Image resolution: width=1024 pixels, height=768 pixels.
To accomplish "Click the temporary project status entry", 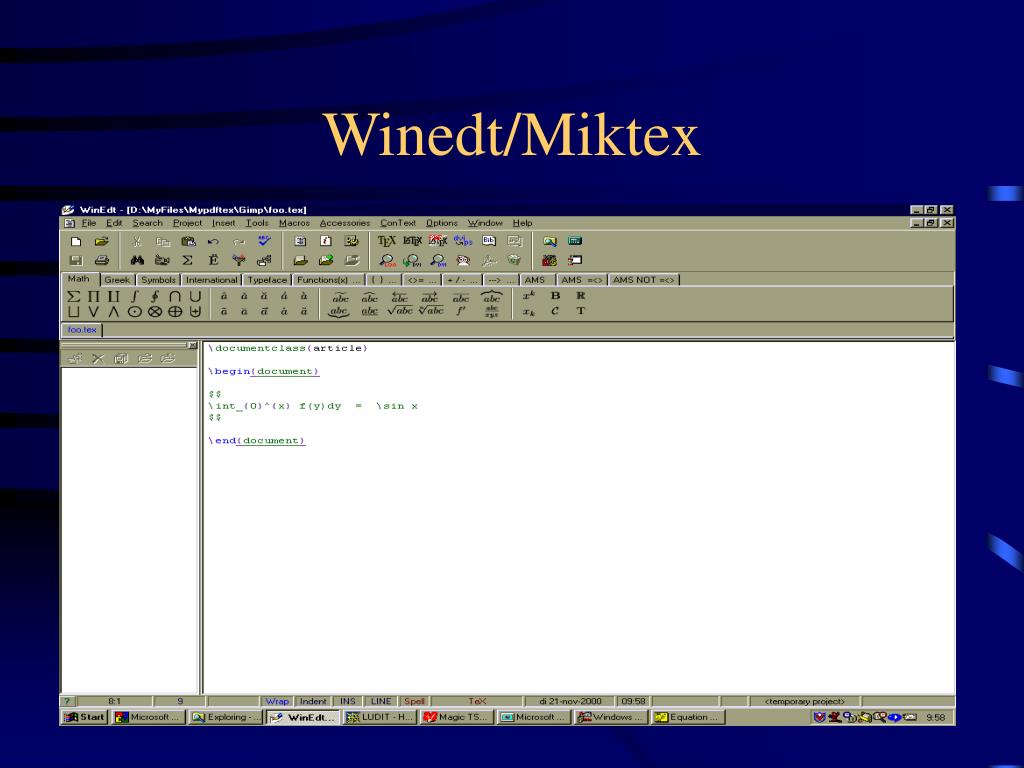I will (x=805, y=701).
